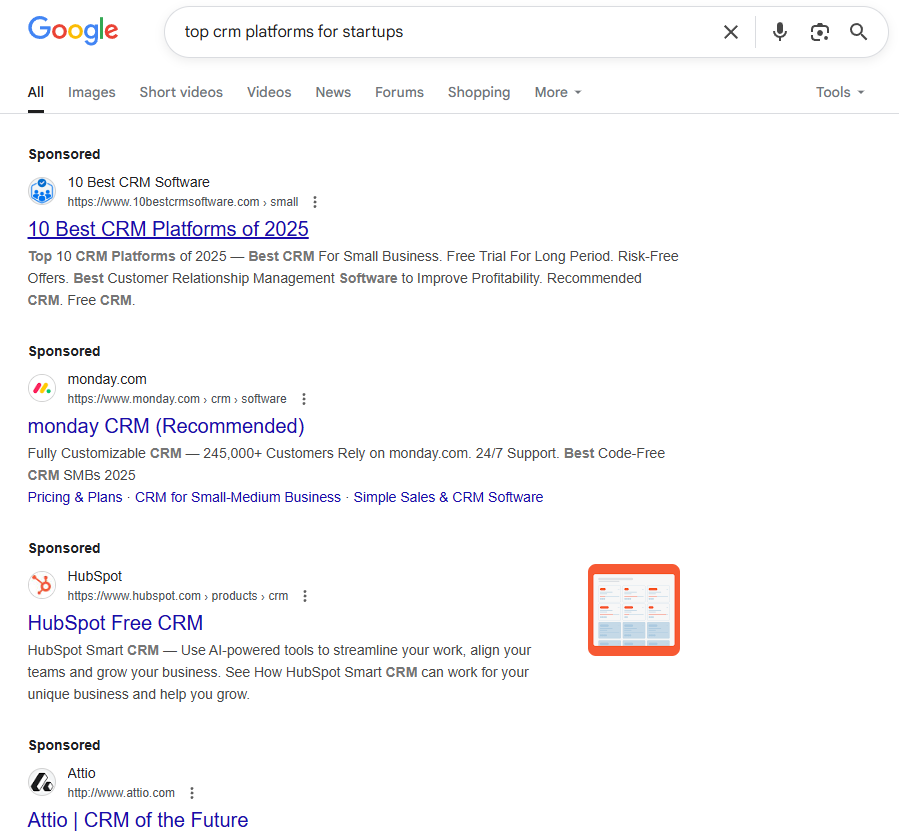Open the three-dot menu beside HubSpot result

tap(304, 595)
